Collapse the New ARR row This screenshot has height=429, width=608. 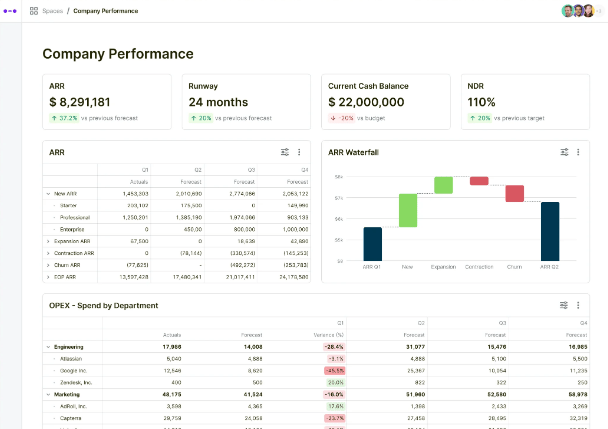point(48,194)
